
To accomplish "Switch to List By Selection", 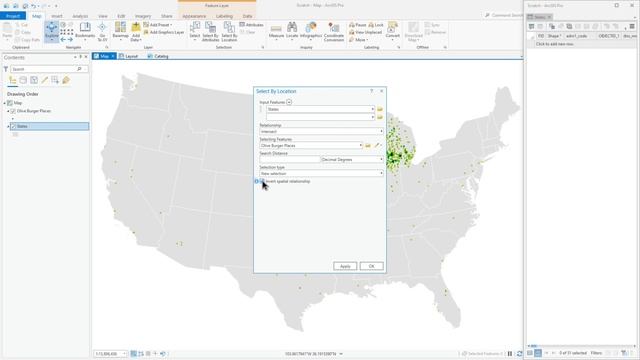I will pos(34,80).
